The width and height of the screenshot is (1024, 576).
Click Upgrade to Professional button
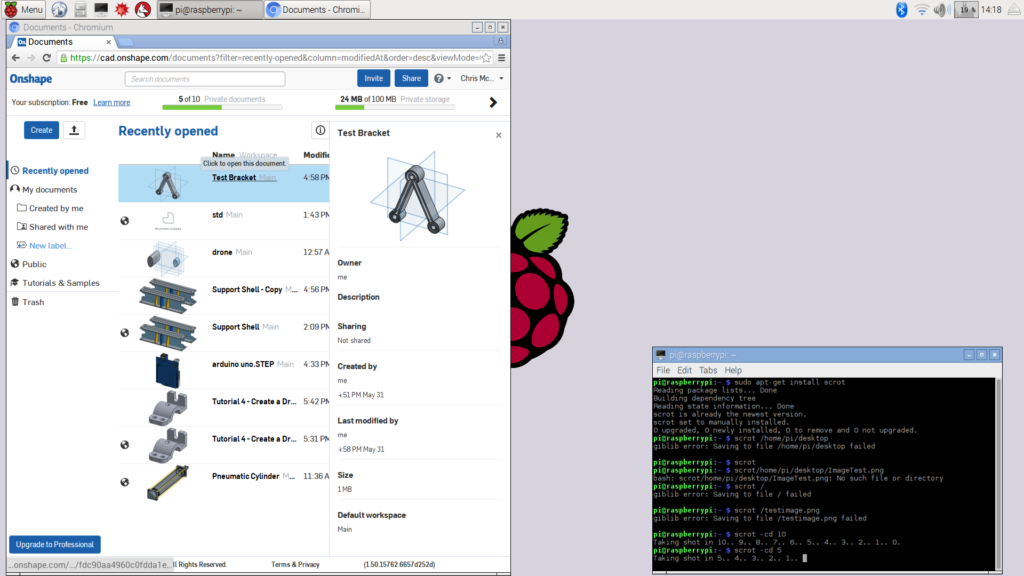tap(55, 544)
